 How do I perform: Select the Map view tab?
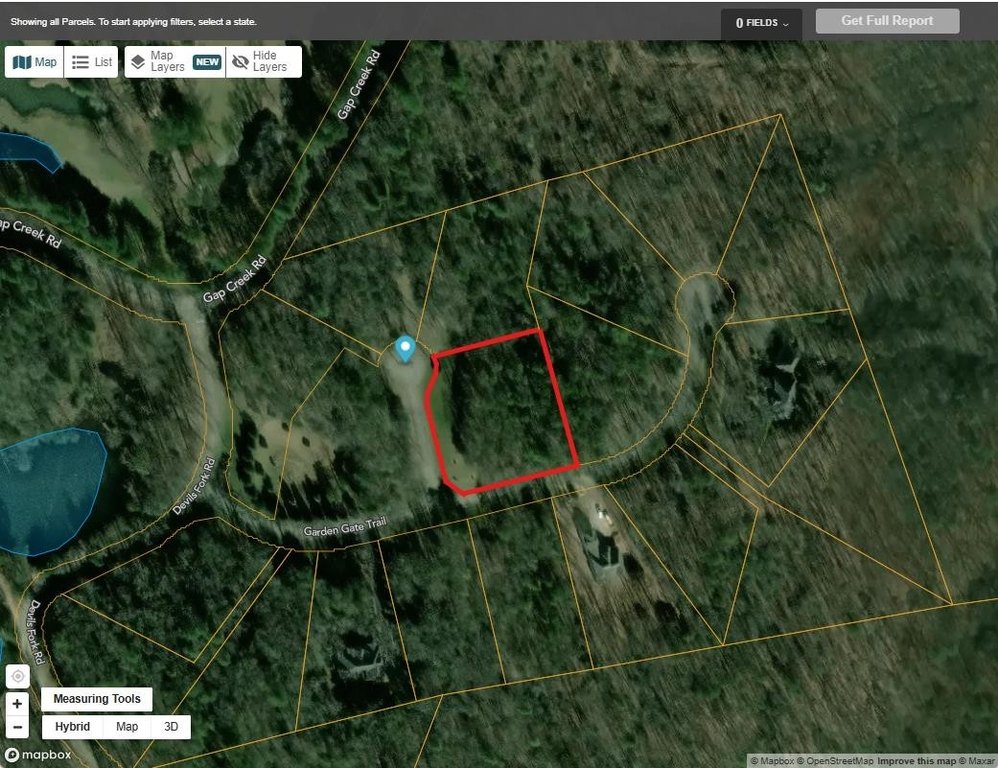[34, 62]
